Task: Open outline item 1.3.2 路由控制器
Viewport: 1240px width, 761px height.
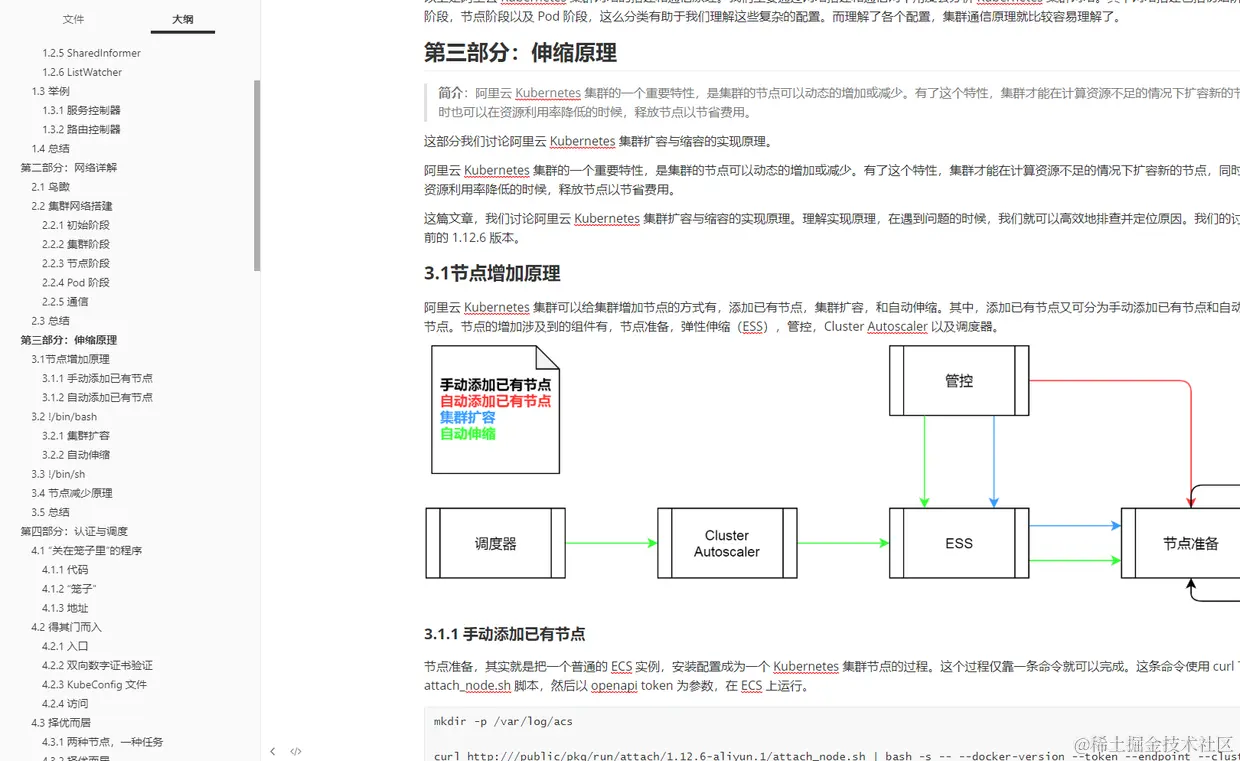Action: click(81, 129)
